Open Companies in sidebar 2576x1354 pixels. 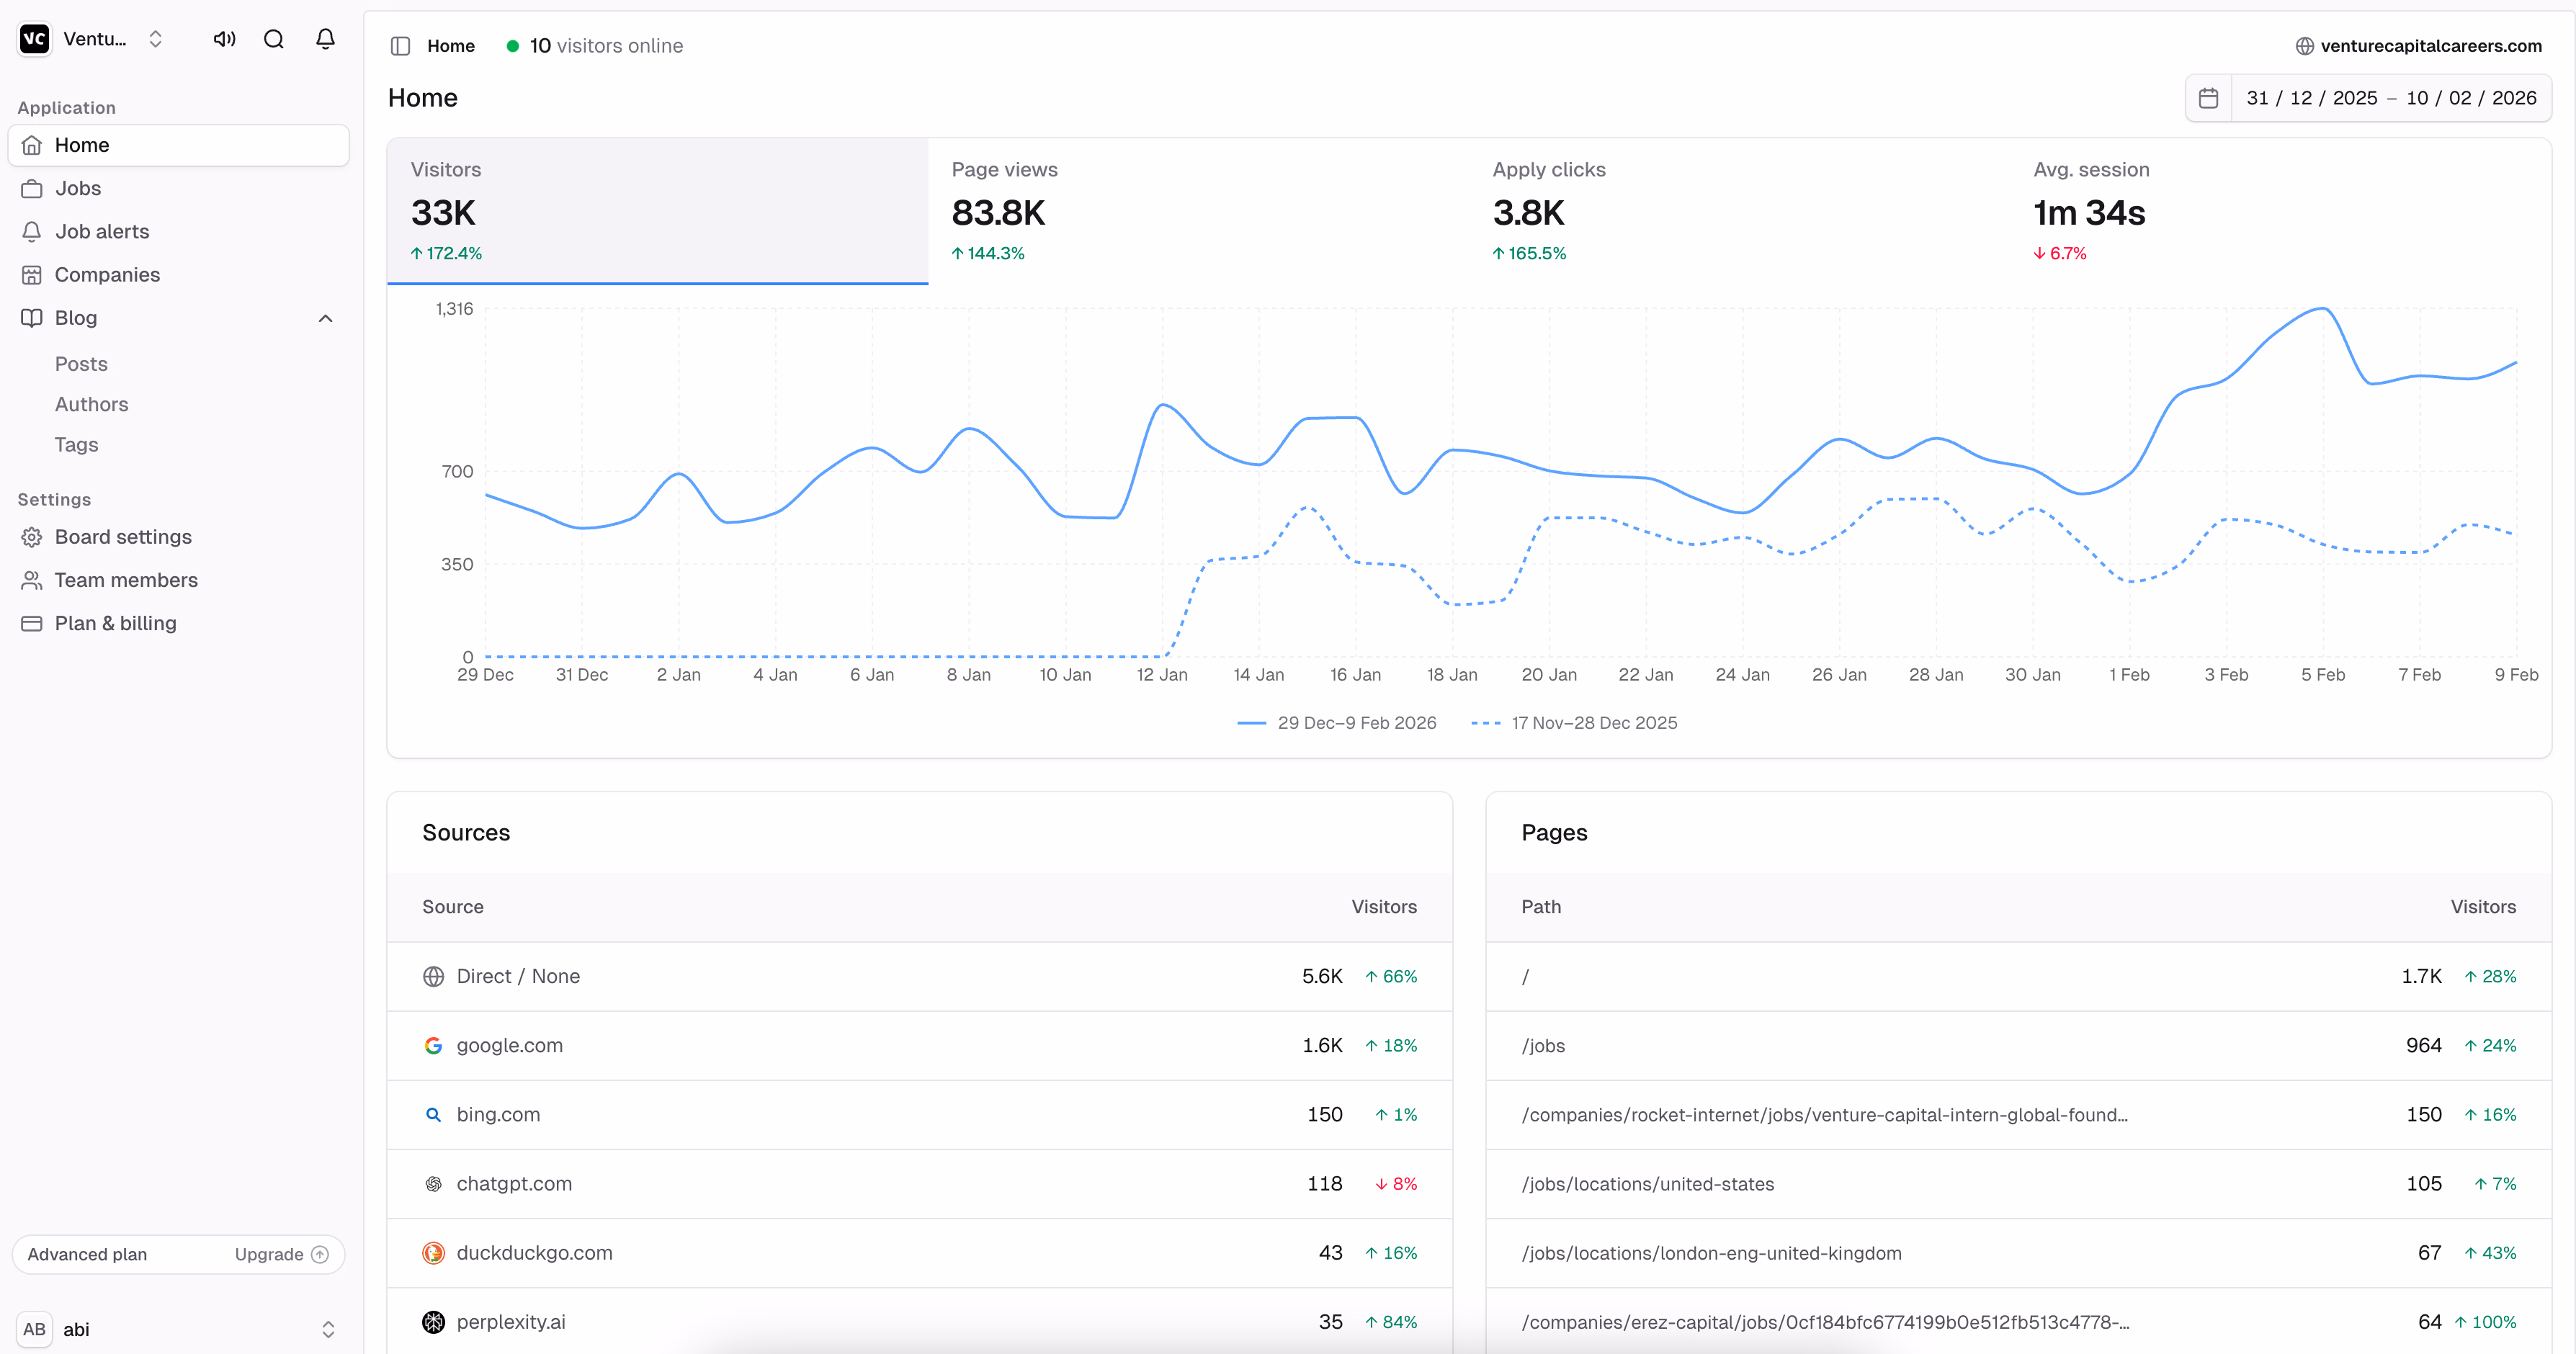(x=107, y=274)
